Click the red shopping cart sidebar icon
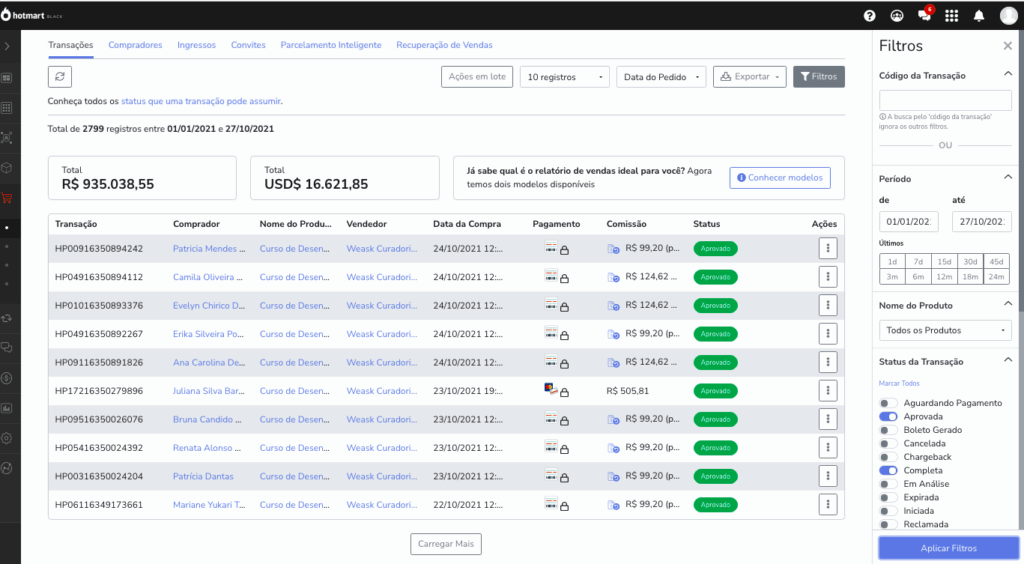The width and height of the screenshot is (1024, 564). point(7,198)
